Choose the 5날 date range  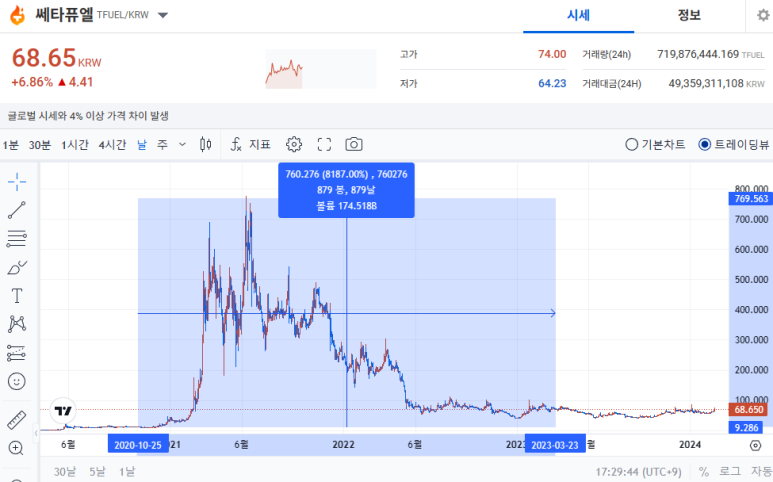[x=98, y=472]
